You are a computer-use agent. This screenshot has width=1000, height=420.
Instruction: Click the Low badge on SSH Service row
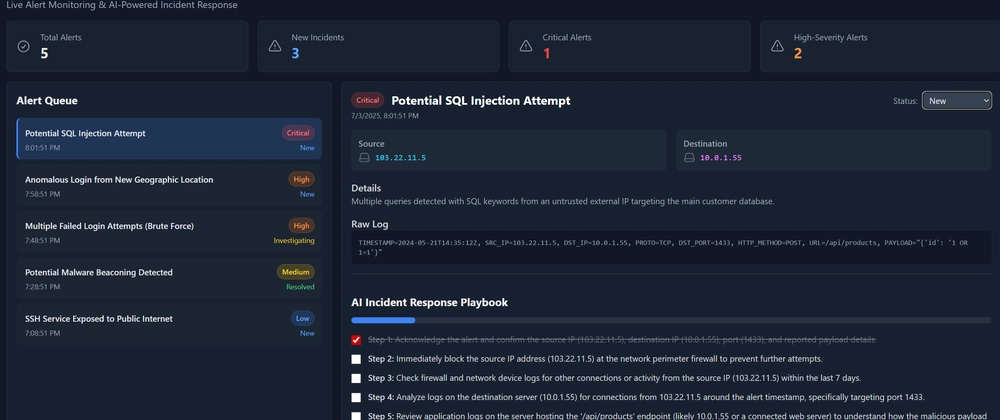click(x=303, y=319)
